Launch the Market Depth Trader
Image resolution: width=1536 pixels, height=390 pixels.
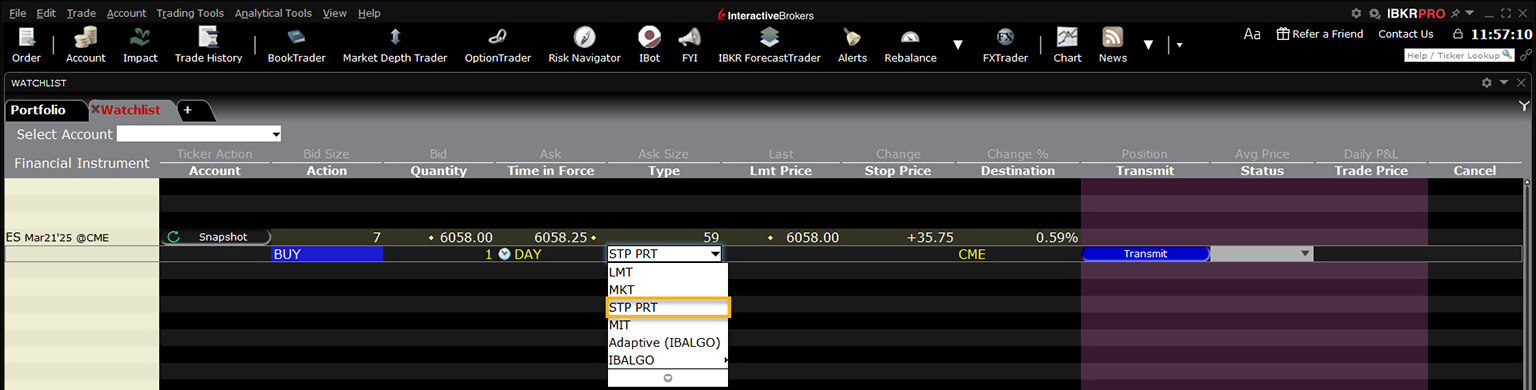tap(395, 46)
